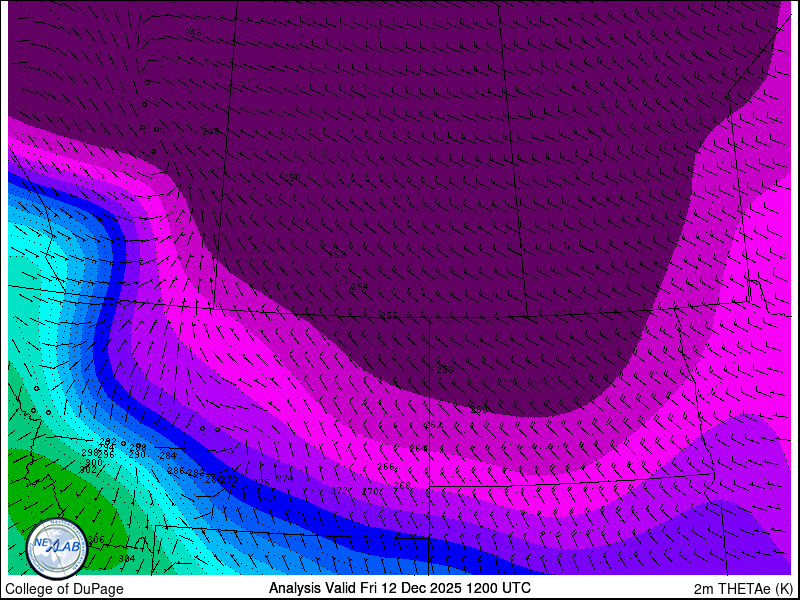The image size is (800, 600).
Task: Click the 276 contour label
Action: coord(261,483)
